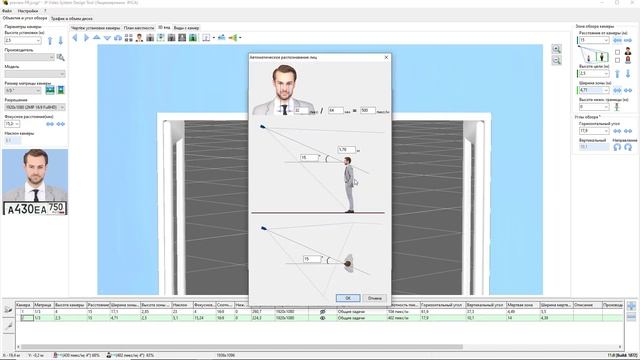The width and height of the screenshot is (640, 360).
Task: Click the pixels-per-meter result field showing 500
Action: (x=368, y=110)
